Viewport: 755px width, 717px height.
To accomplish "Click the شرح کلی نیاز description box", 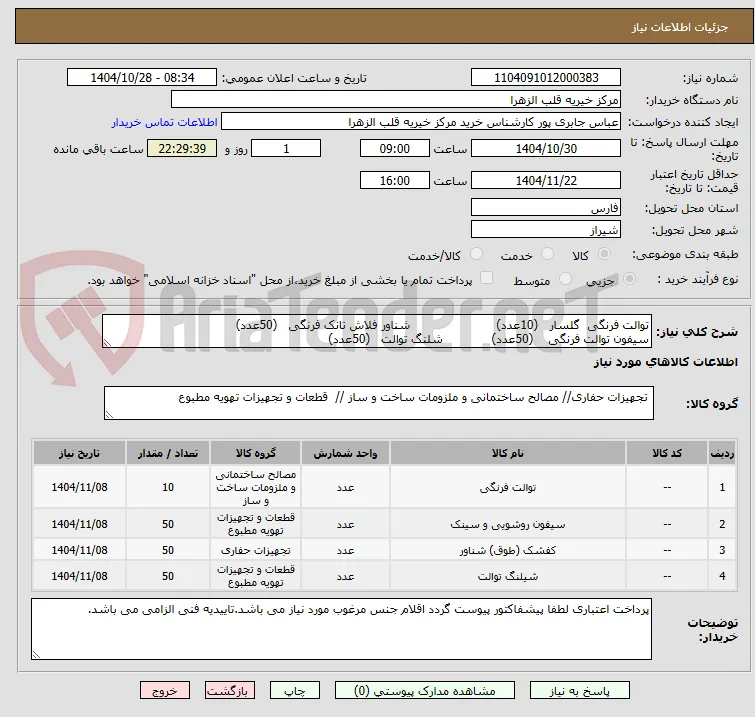I will click(x=377, y=331).
